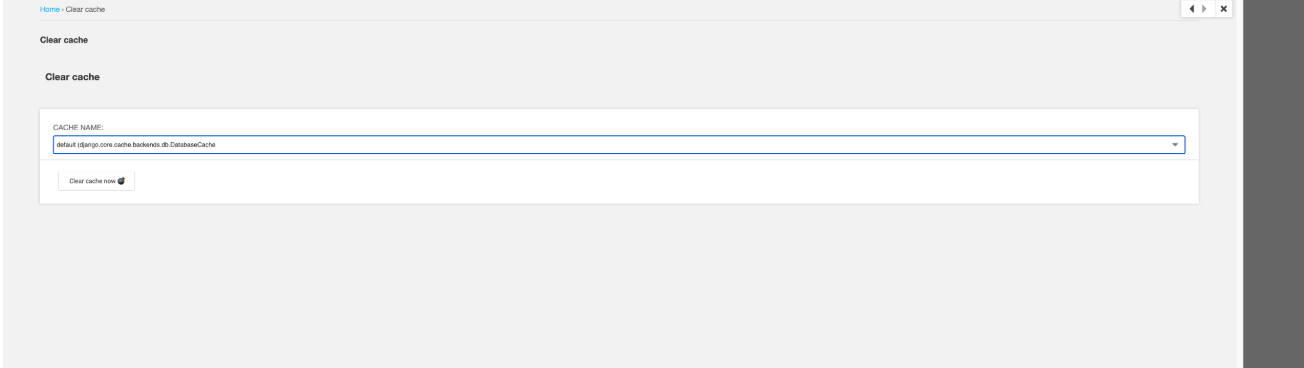Open the Home breadcrumb link
Image resolution: width=1304 pixels, height=368 pixels.
pos(49,9)
